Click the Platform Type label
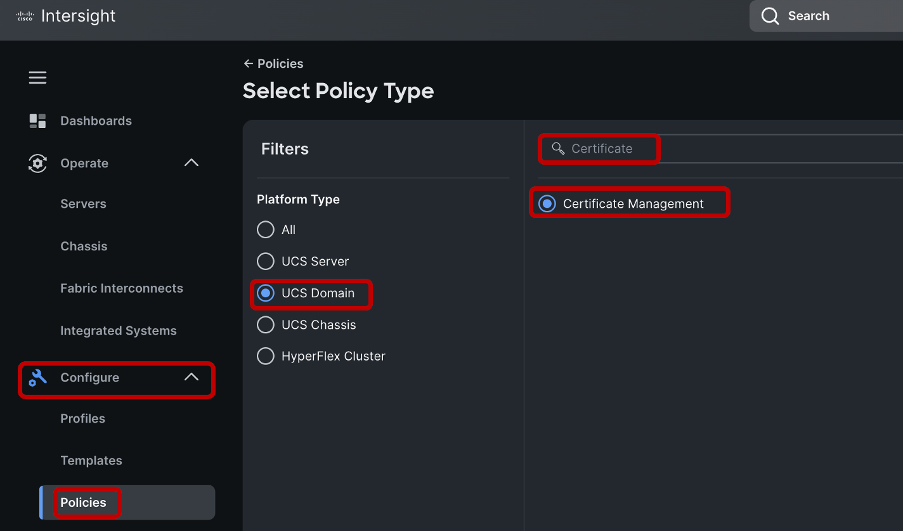The width and height of the screenshot is (904, 532). pyautogui.click(x=298, y=199)
